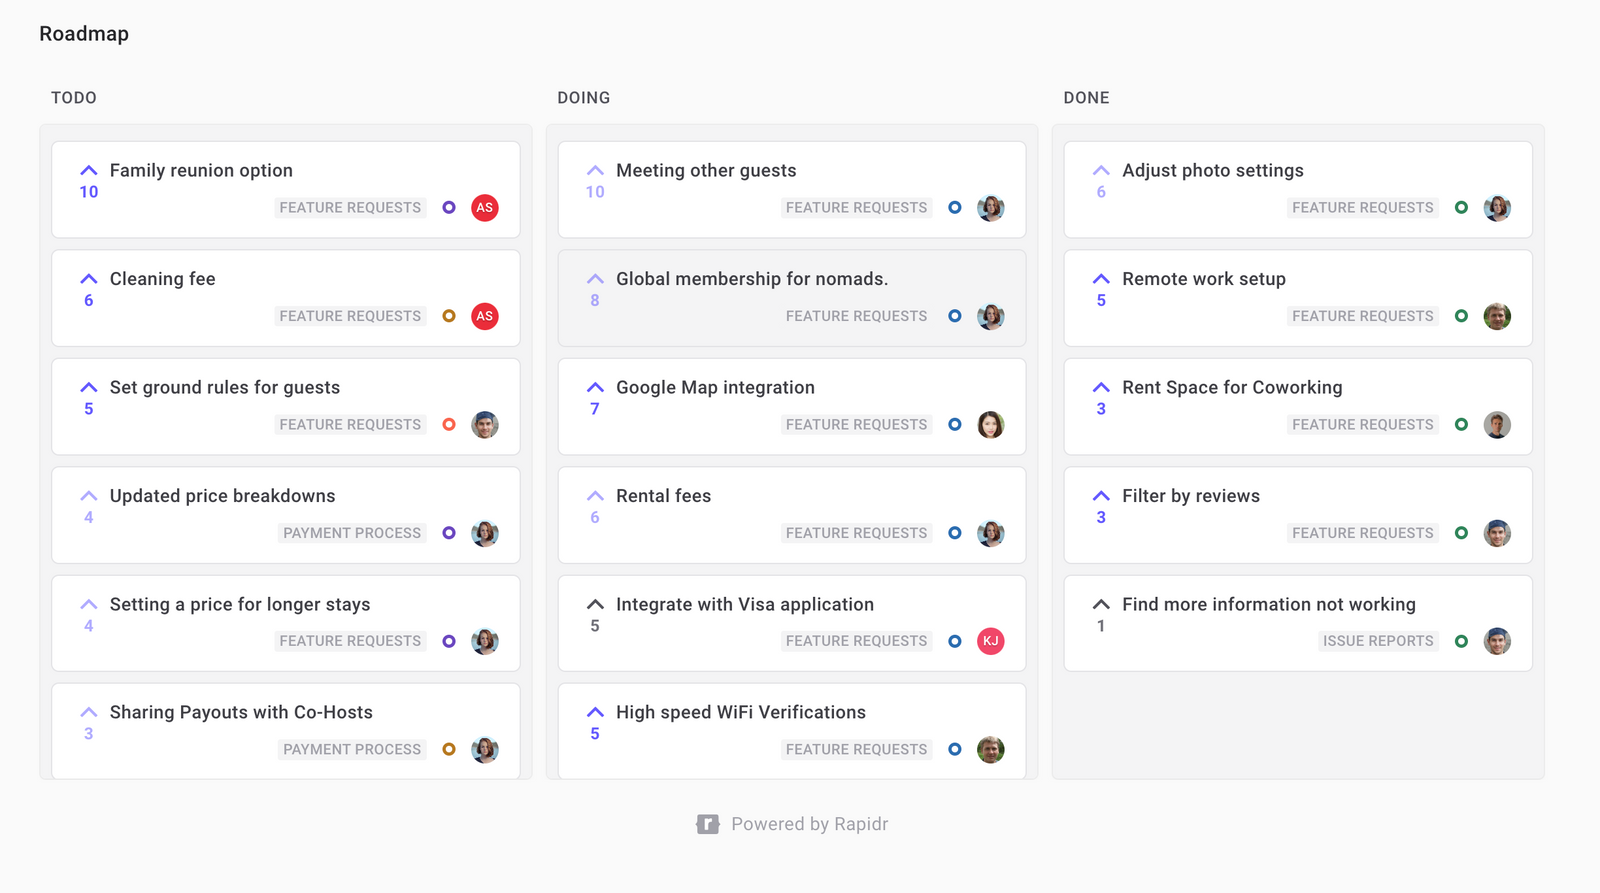This screenshot has width=1600, height=893.
Task: Select the DONE column header
Action: [x=1086, y=97]
